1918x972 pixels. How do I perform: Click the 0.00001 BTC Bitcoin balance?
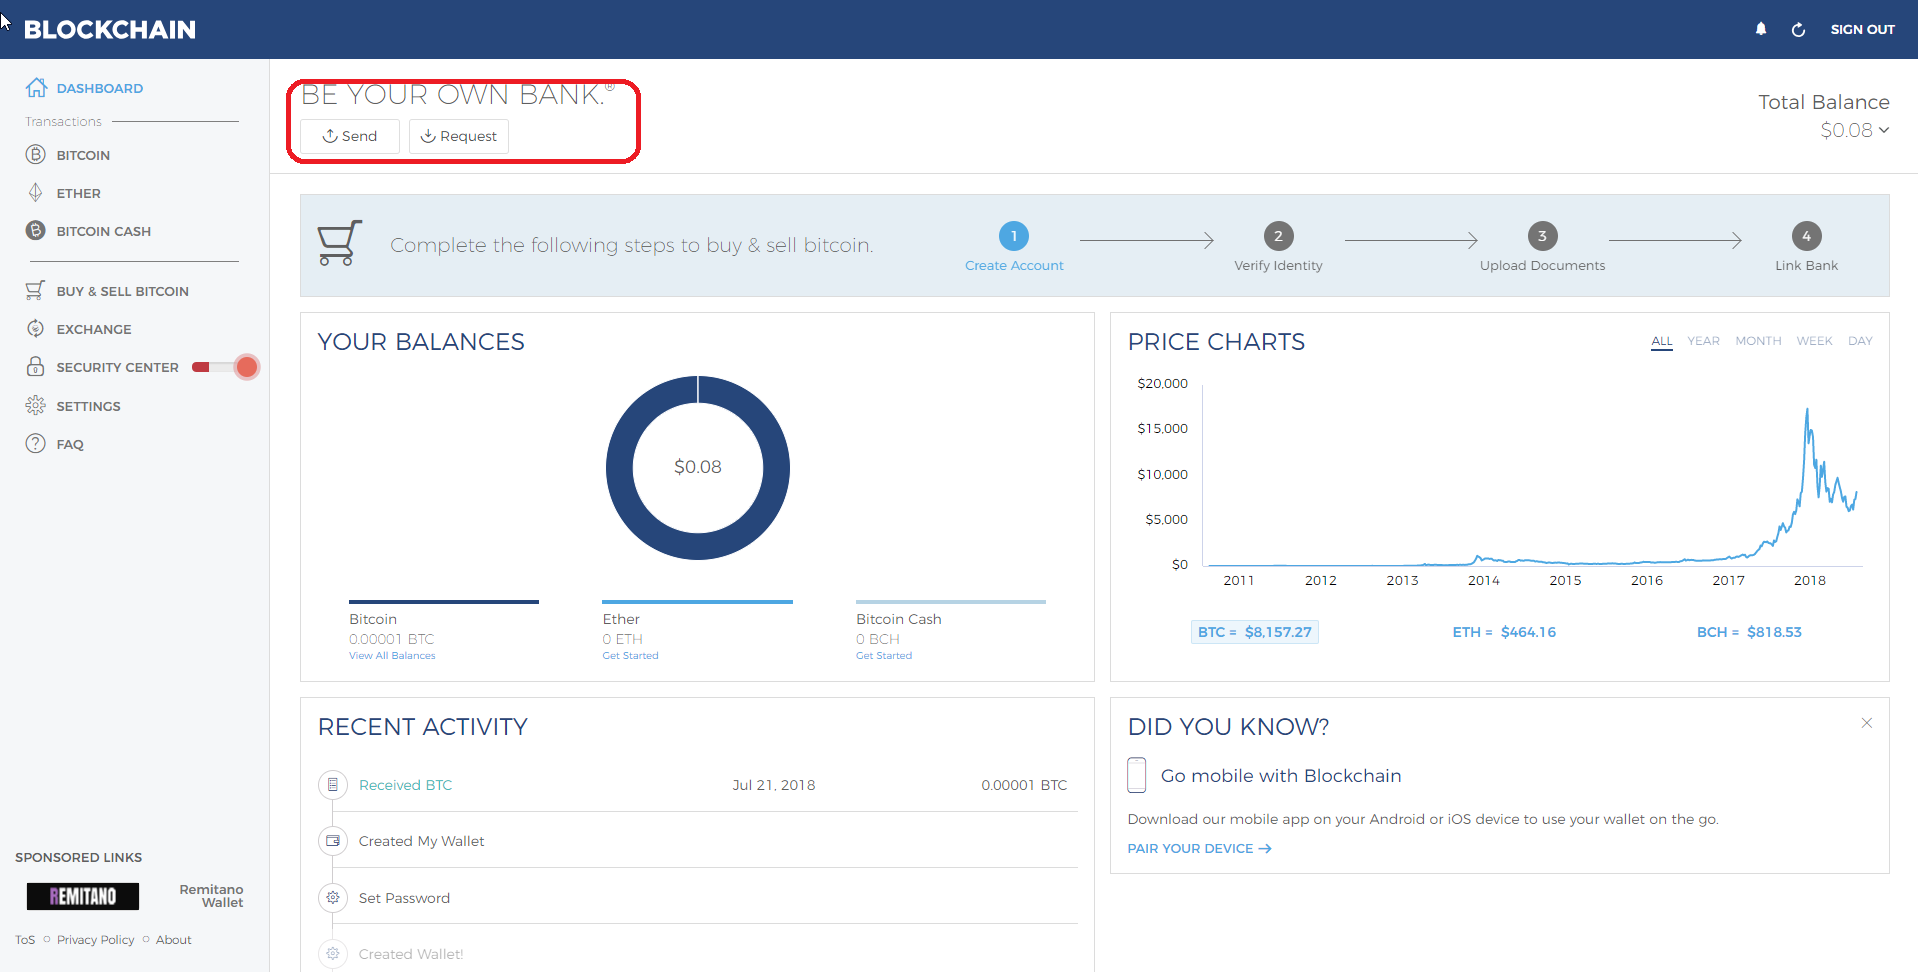pos(391,639)
